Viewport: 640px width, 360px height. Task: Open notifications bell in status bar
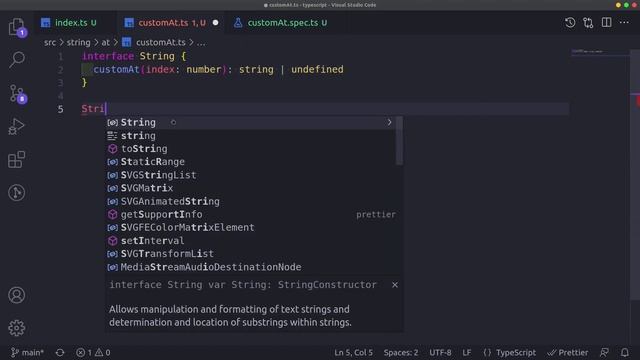pos(624,352)
